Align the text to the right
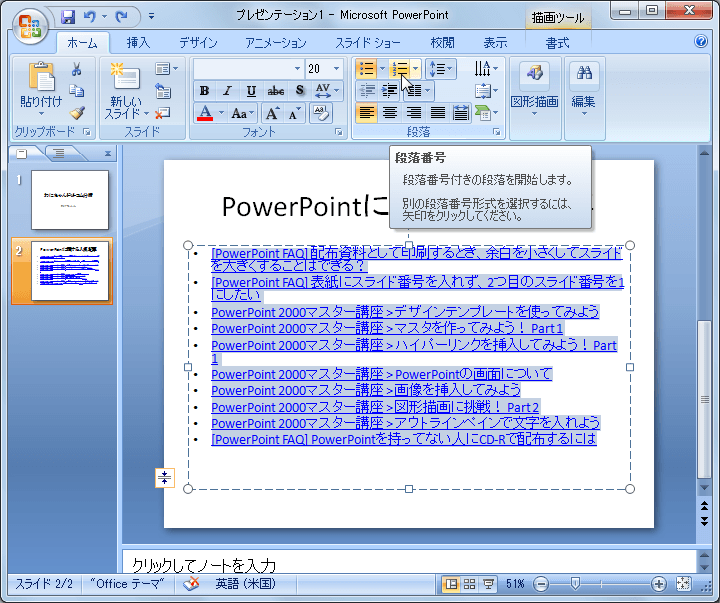Viewport: 720px width, 603px height. tap(414, 113)
